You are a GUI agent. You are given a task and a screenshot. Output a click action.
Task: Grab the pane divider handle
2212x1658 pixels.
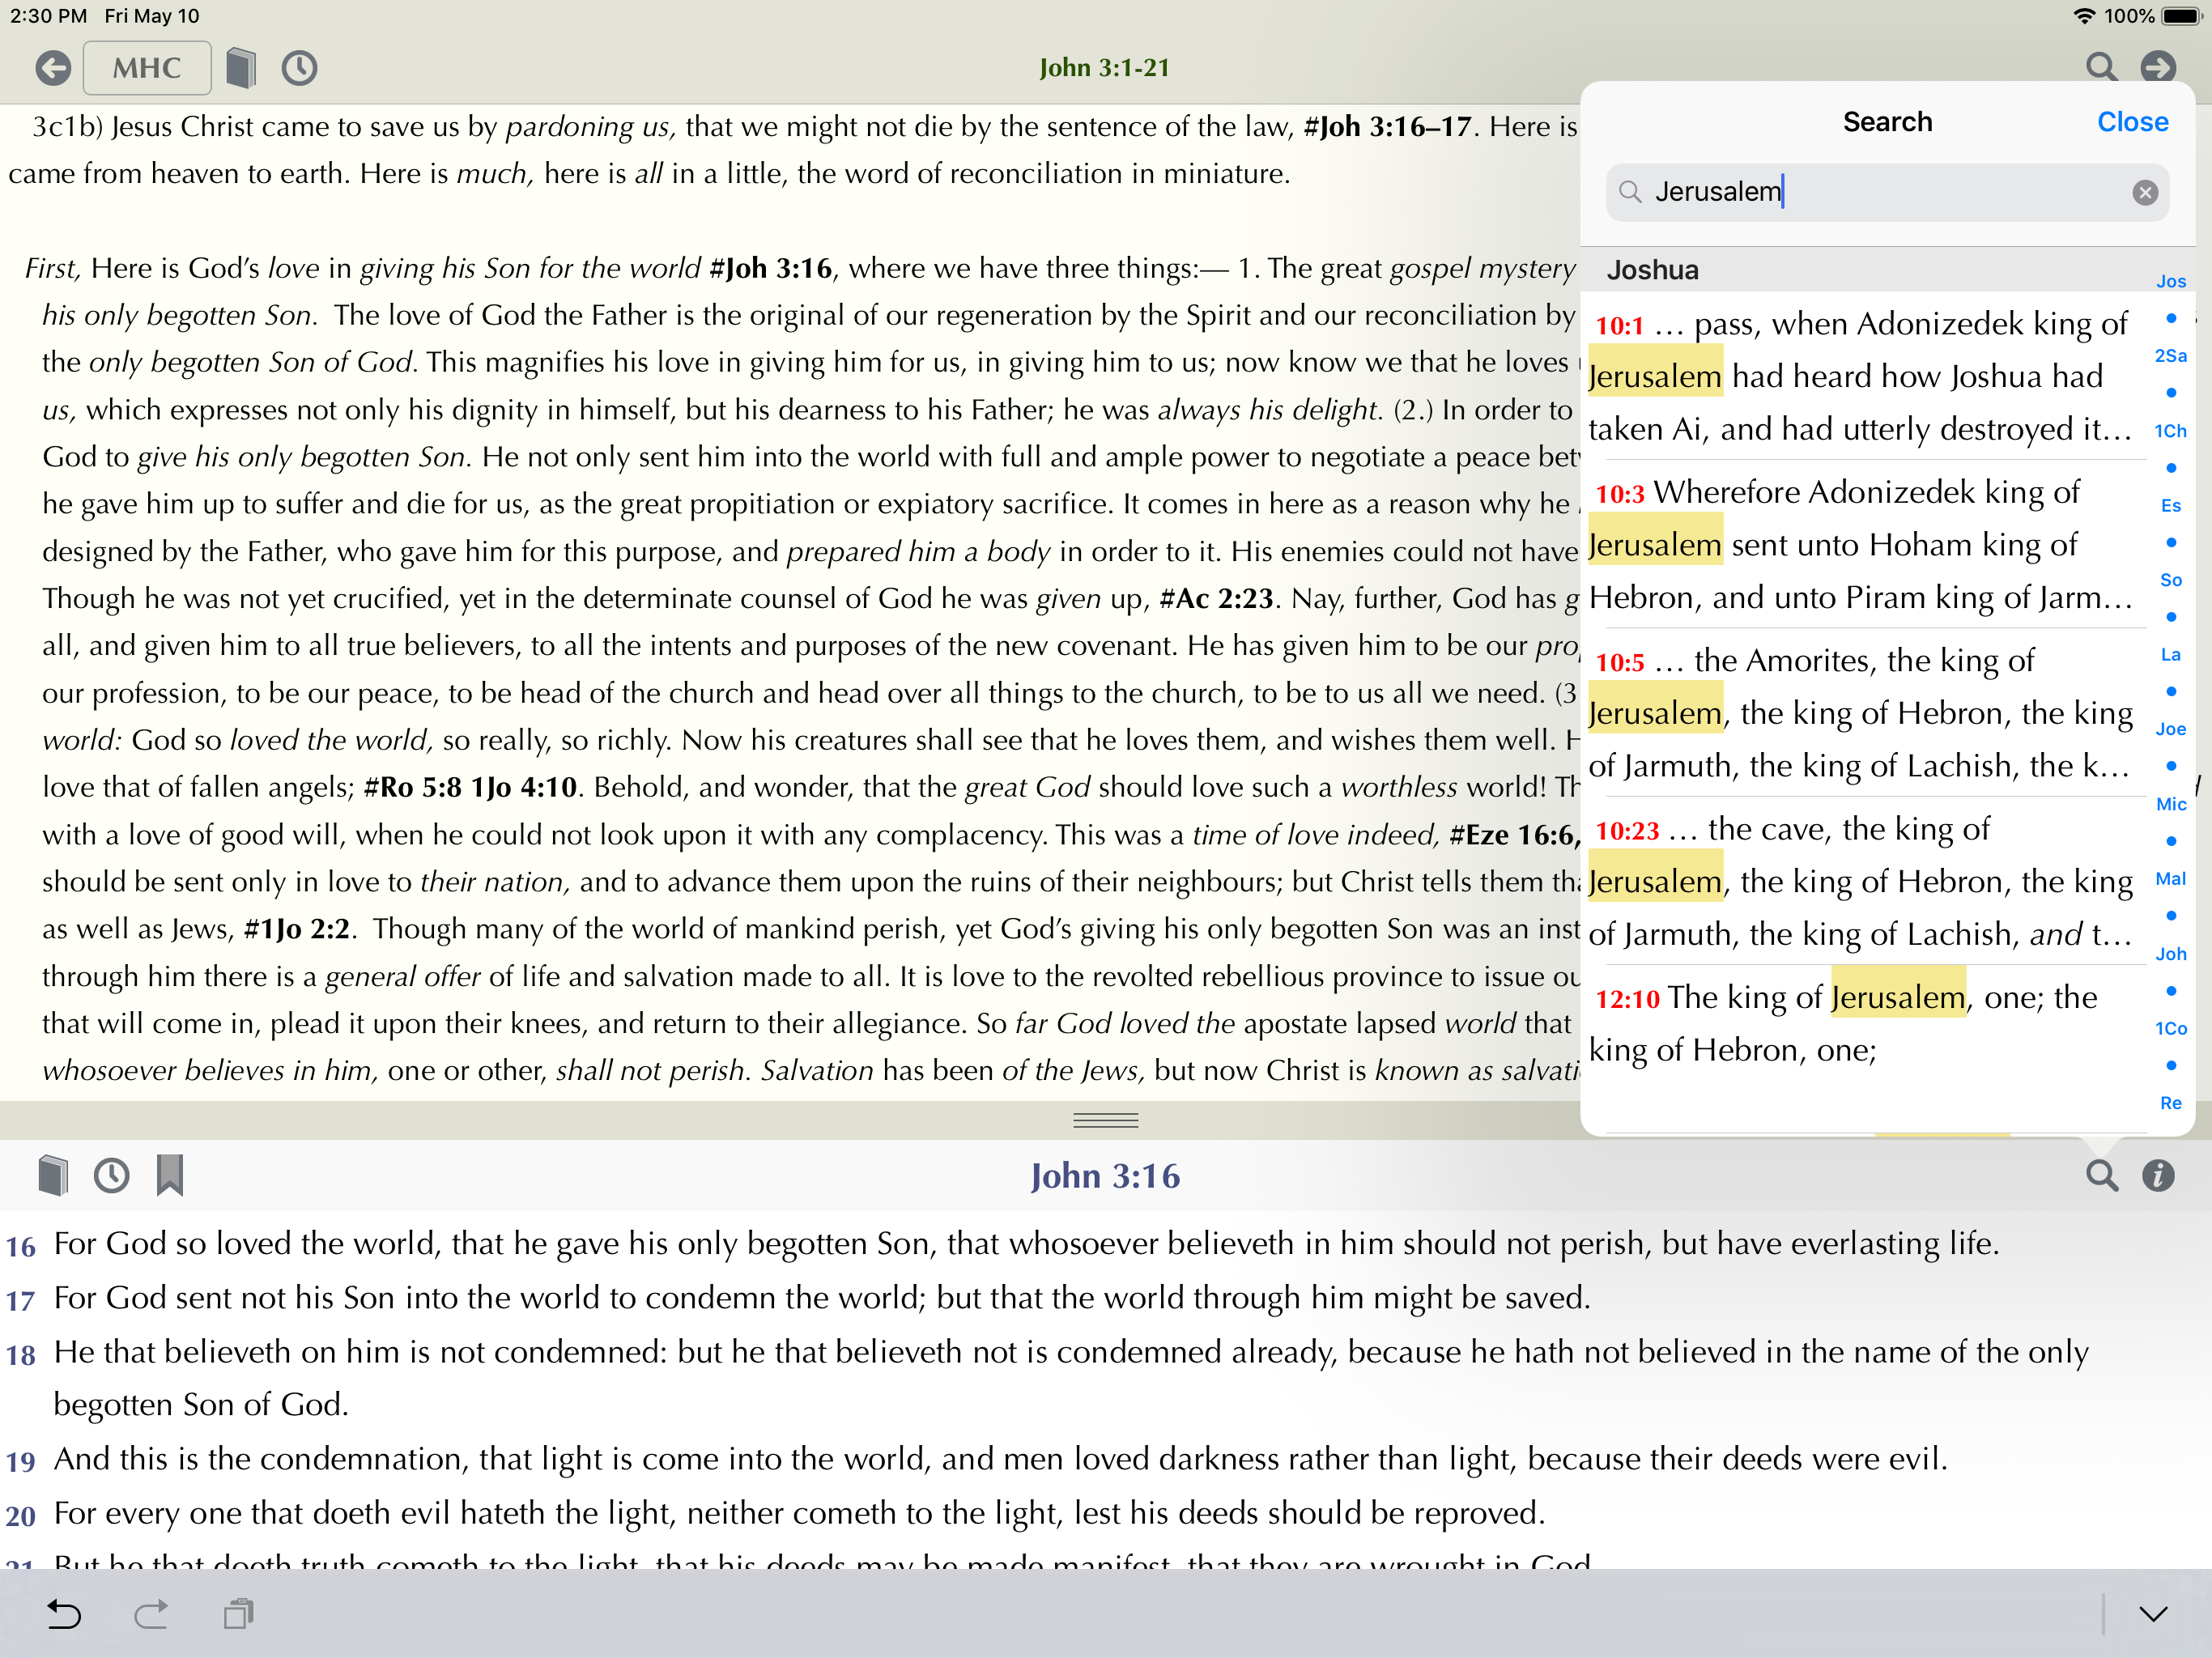[x=1105, y=1120]
